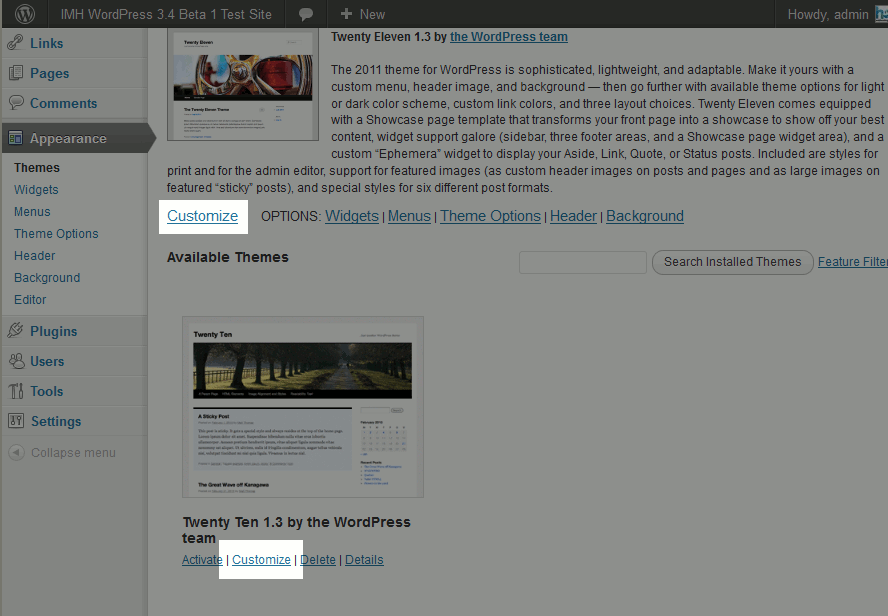The width and height of the screenshot is (888, 616).
Task: Follow the WordPress team author link
Action: pyautogui.click(x=509, y=37)
